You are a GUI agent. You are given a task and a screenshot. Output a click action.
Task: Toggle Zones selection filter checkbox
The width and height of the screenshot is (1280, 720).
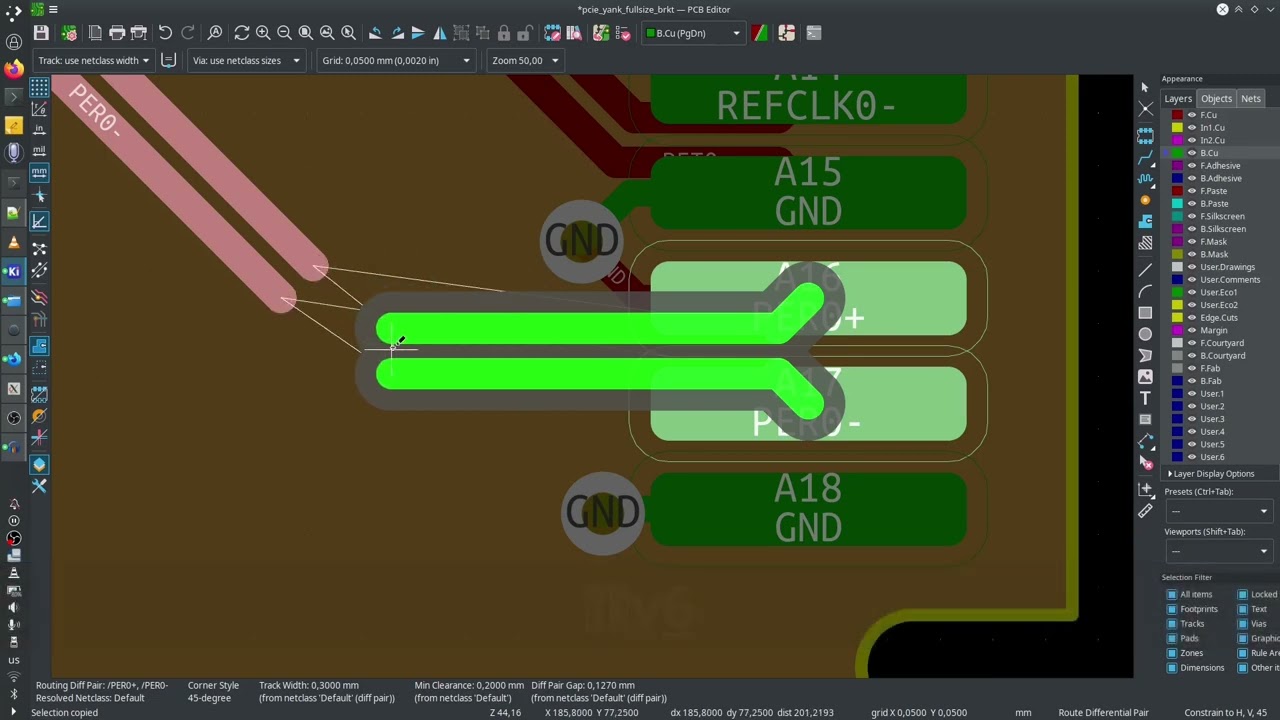pyautogui.click(x=1172, y=653)
